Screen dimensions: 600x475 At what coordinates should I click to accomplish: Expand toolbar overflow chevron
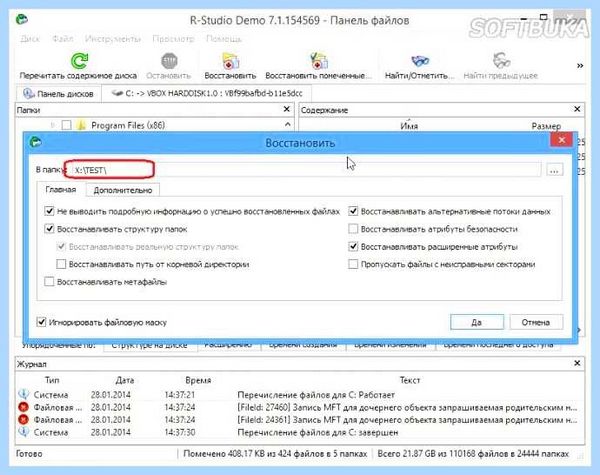pos(580,66)
